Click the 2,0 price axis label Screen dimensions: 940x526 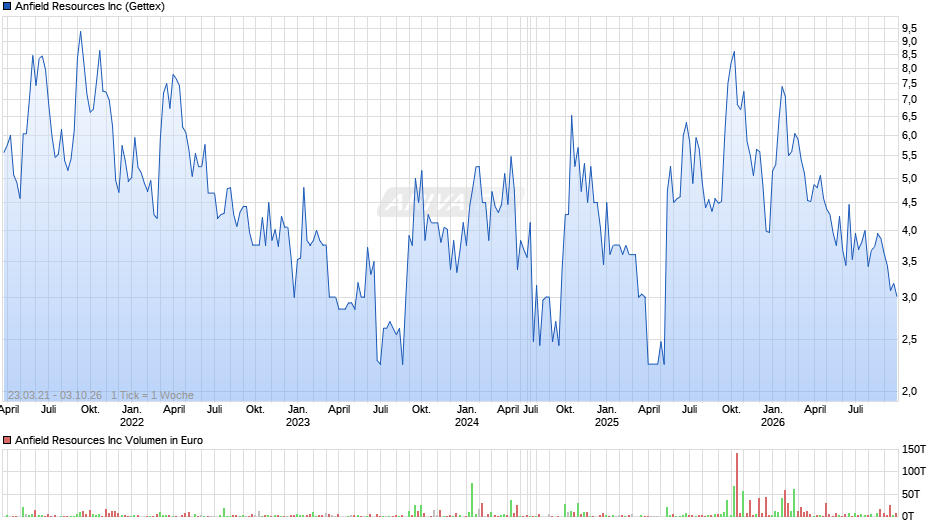click(909, 392)
